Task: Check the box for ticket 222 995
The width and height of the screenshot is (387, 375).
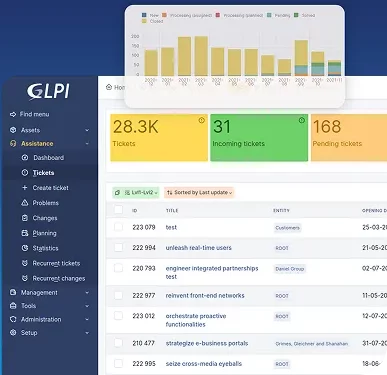Action: pos(118,363)
